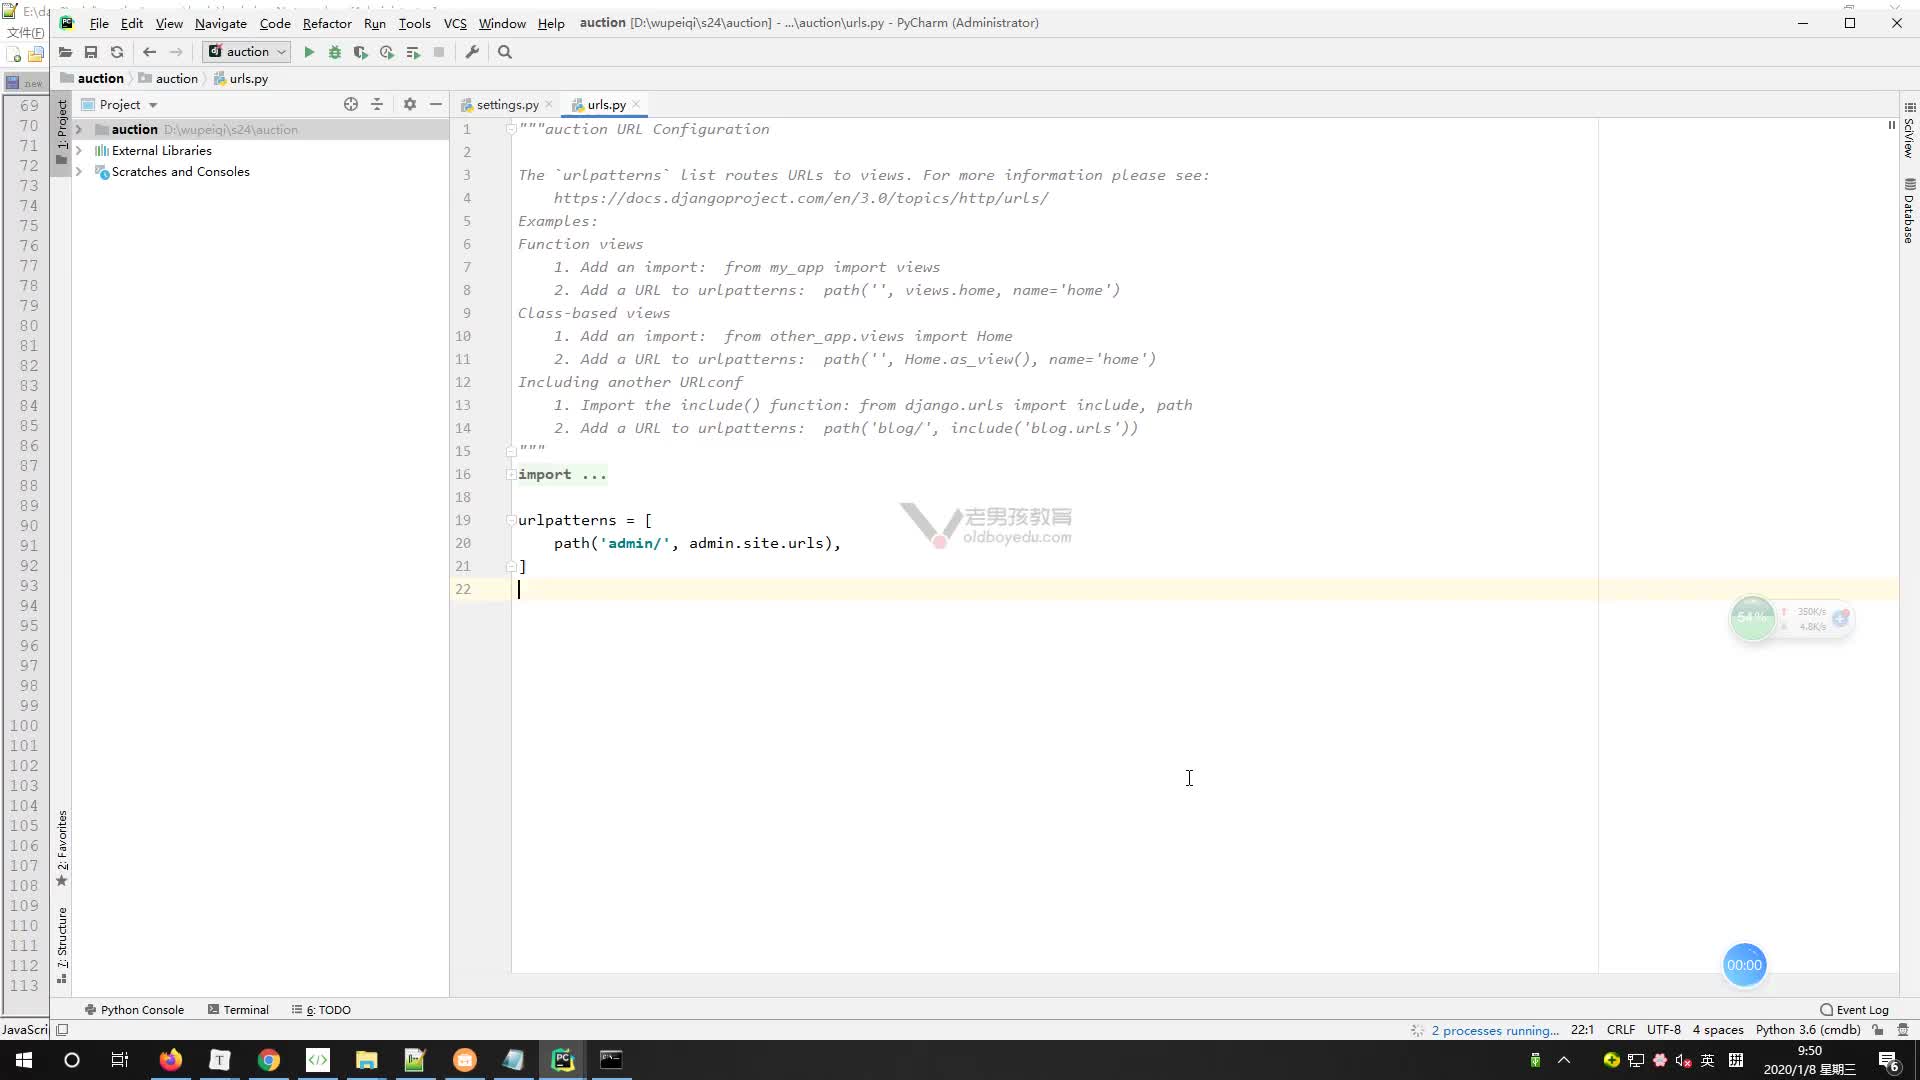Image resolution: width=1920 pixels, height=1080 pixels.
Task: Expand Scratches and Consoles node
Action: tap(79, 172)
